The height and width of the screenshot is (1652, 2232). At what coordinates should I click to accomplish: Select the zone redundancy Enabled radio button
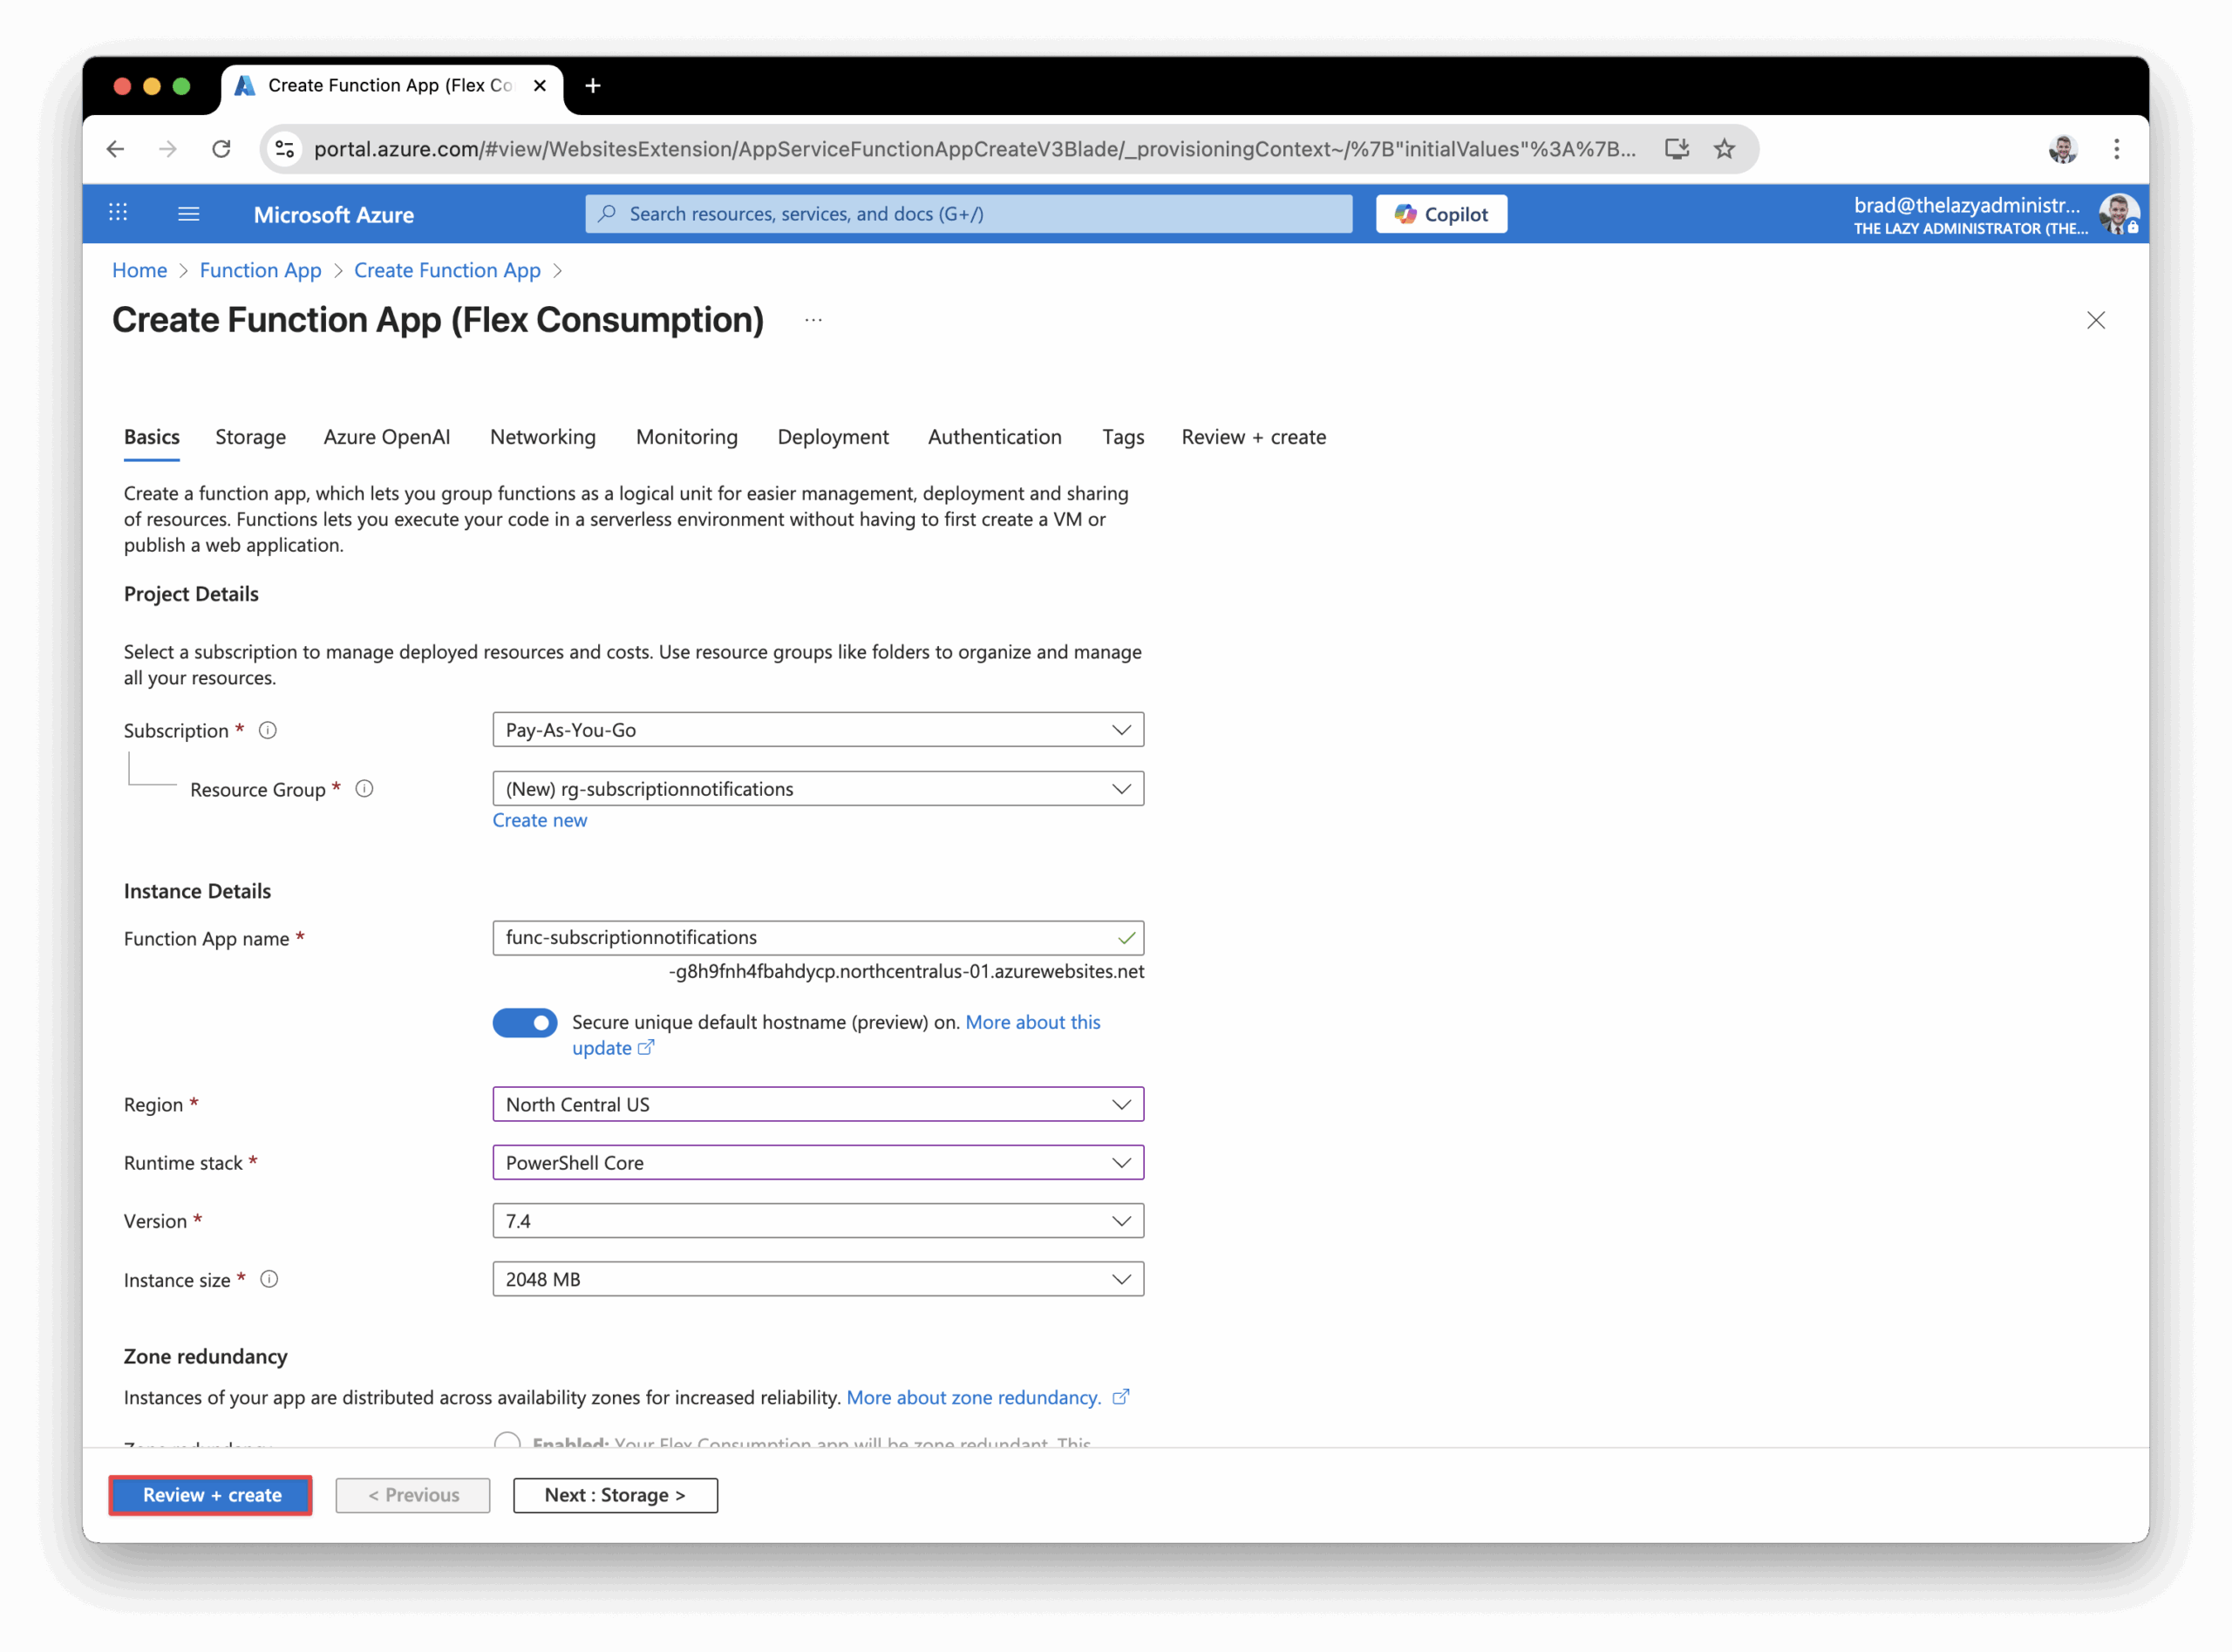tap(507, 1441)
